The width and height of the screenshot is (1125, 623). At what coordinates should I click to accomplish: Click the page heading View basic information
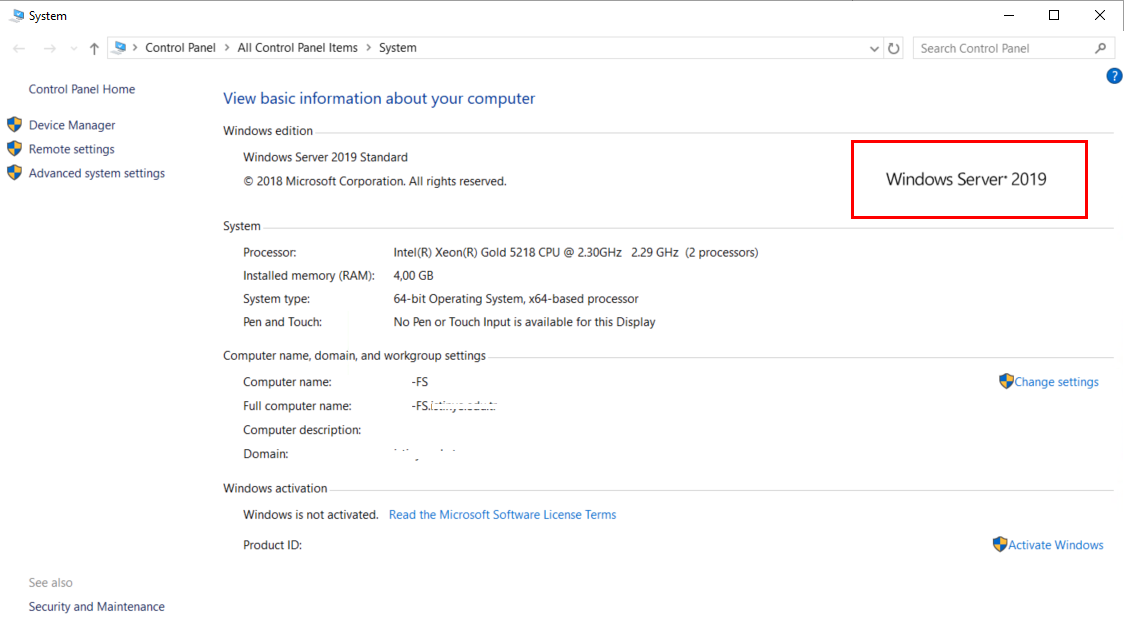click(x=379, y=98)
